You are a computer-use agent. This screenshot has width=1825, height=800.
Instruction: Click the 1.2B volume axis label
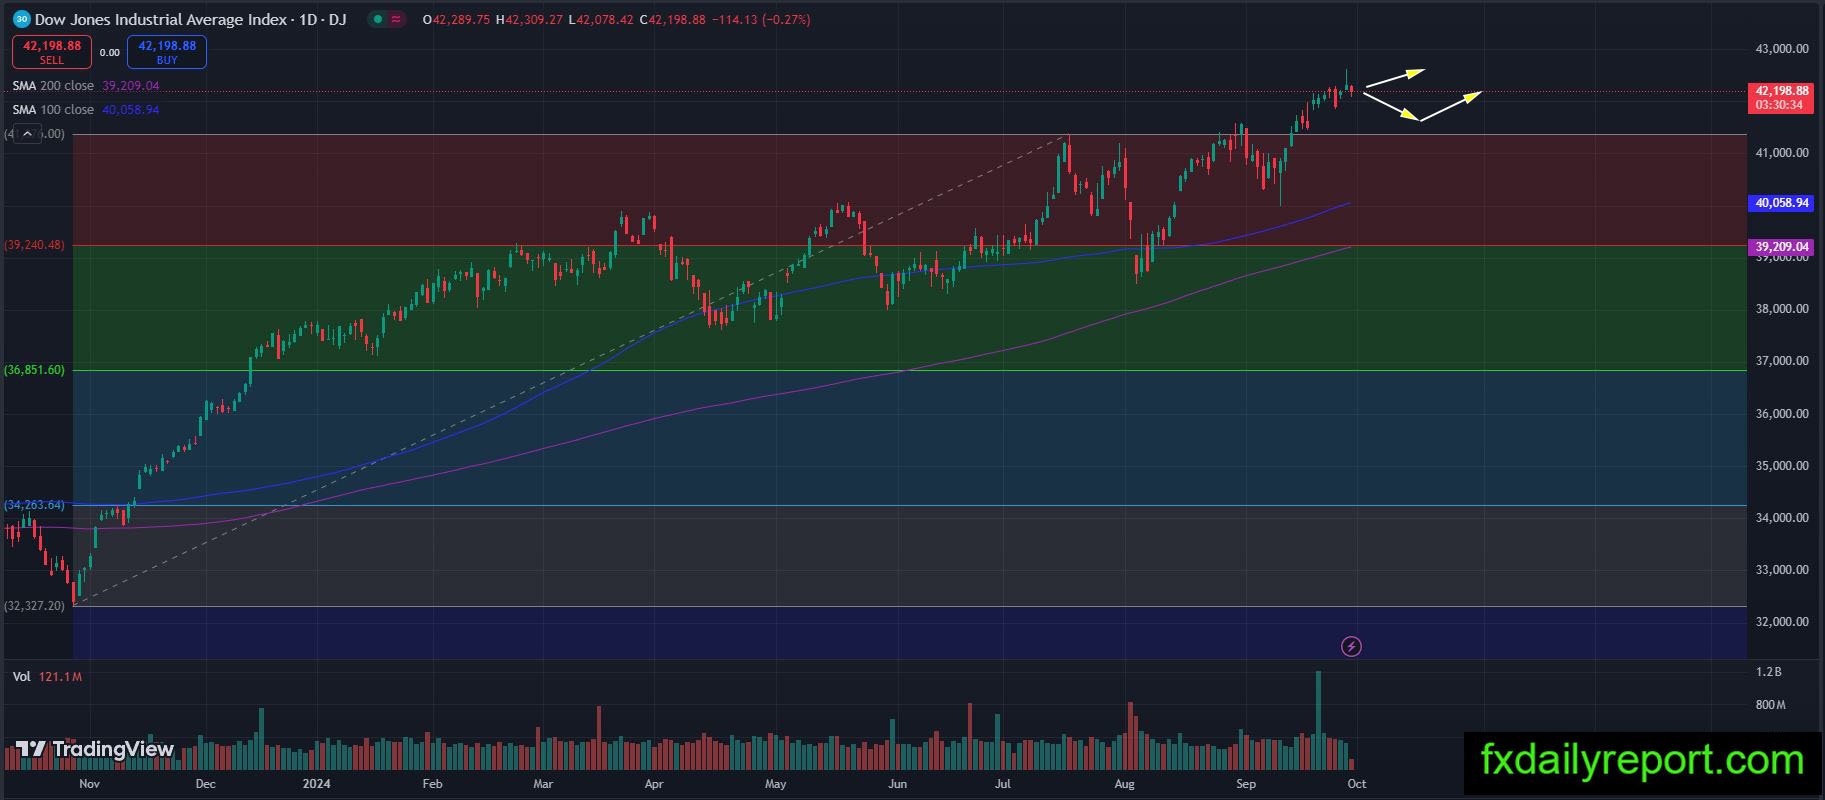point(1769,672)
